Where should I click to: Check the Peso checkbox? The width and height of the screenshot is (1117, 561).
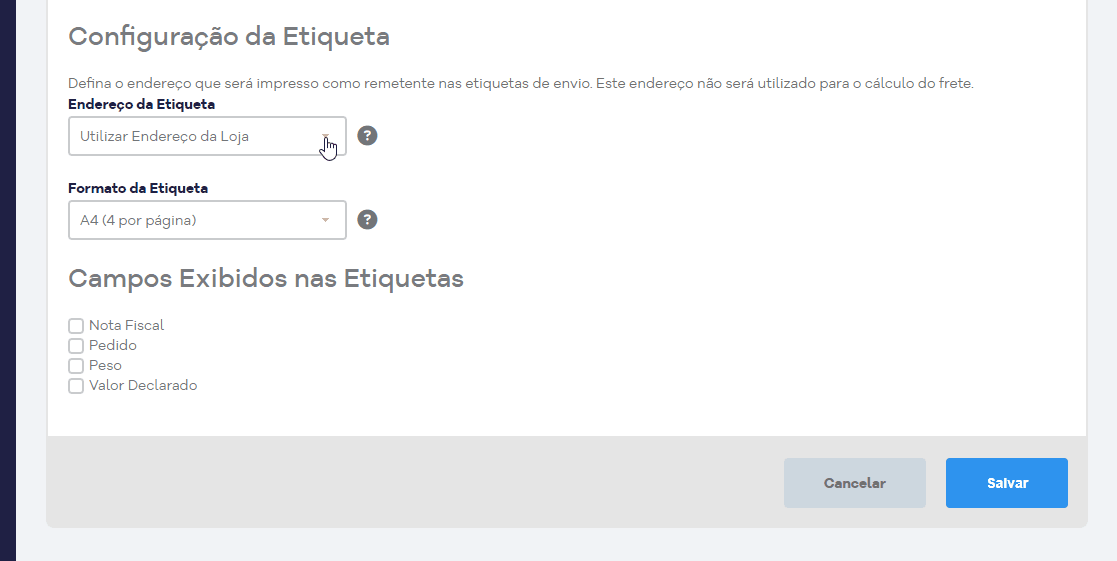tap(76, 366)
